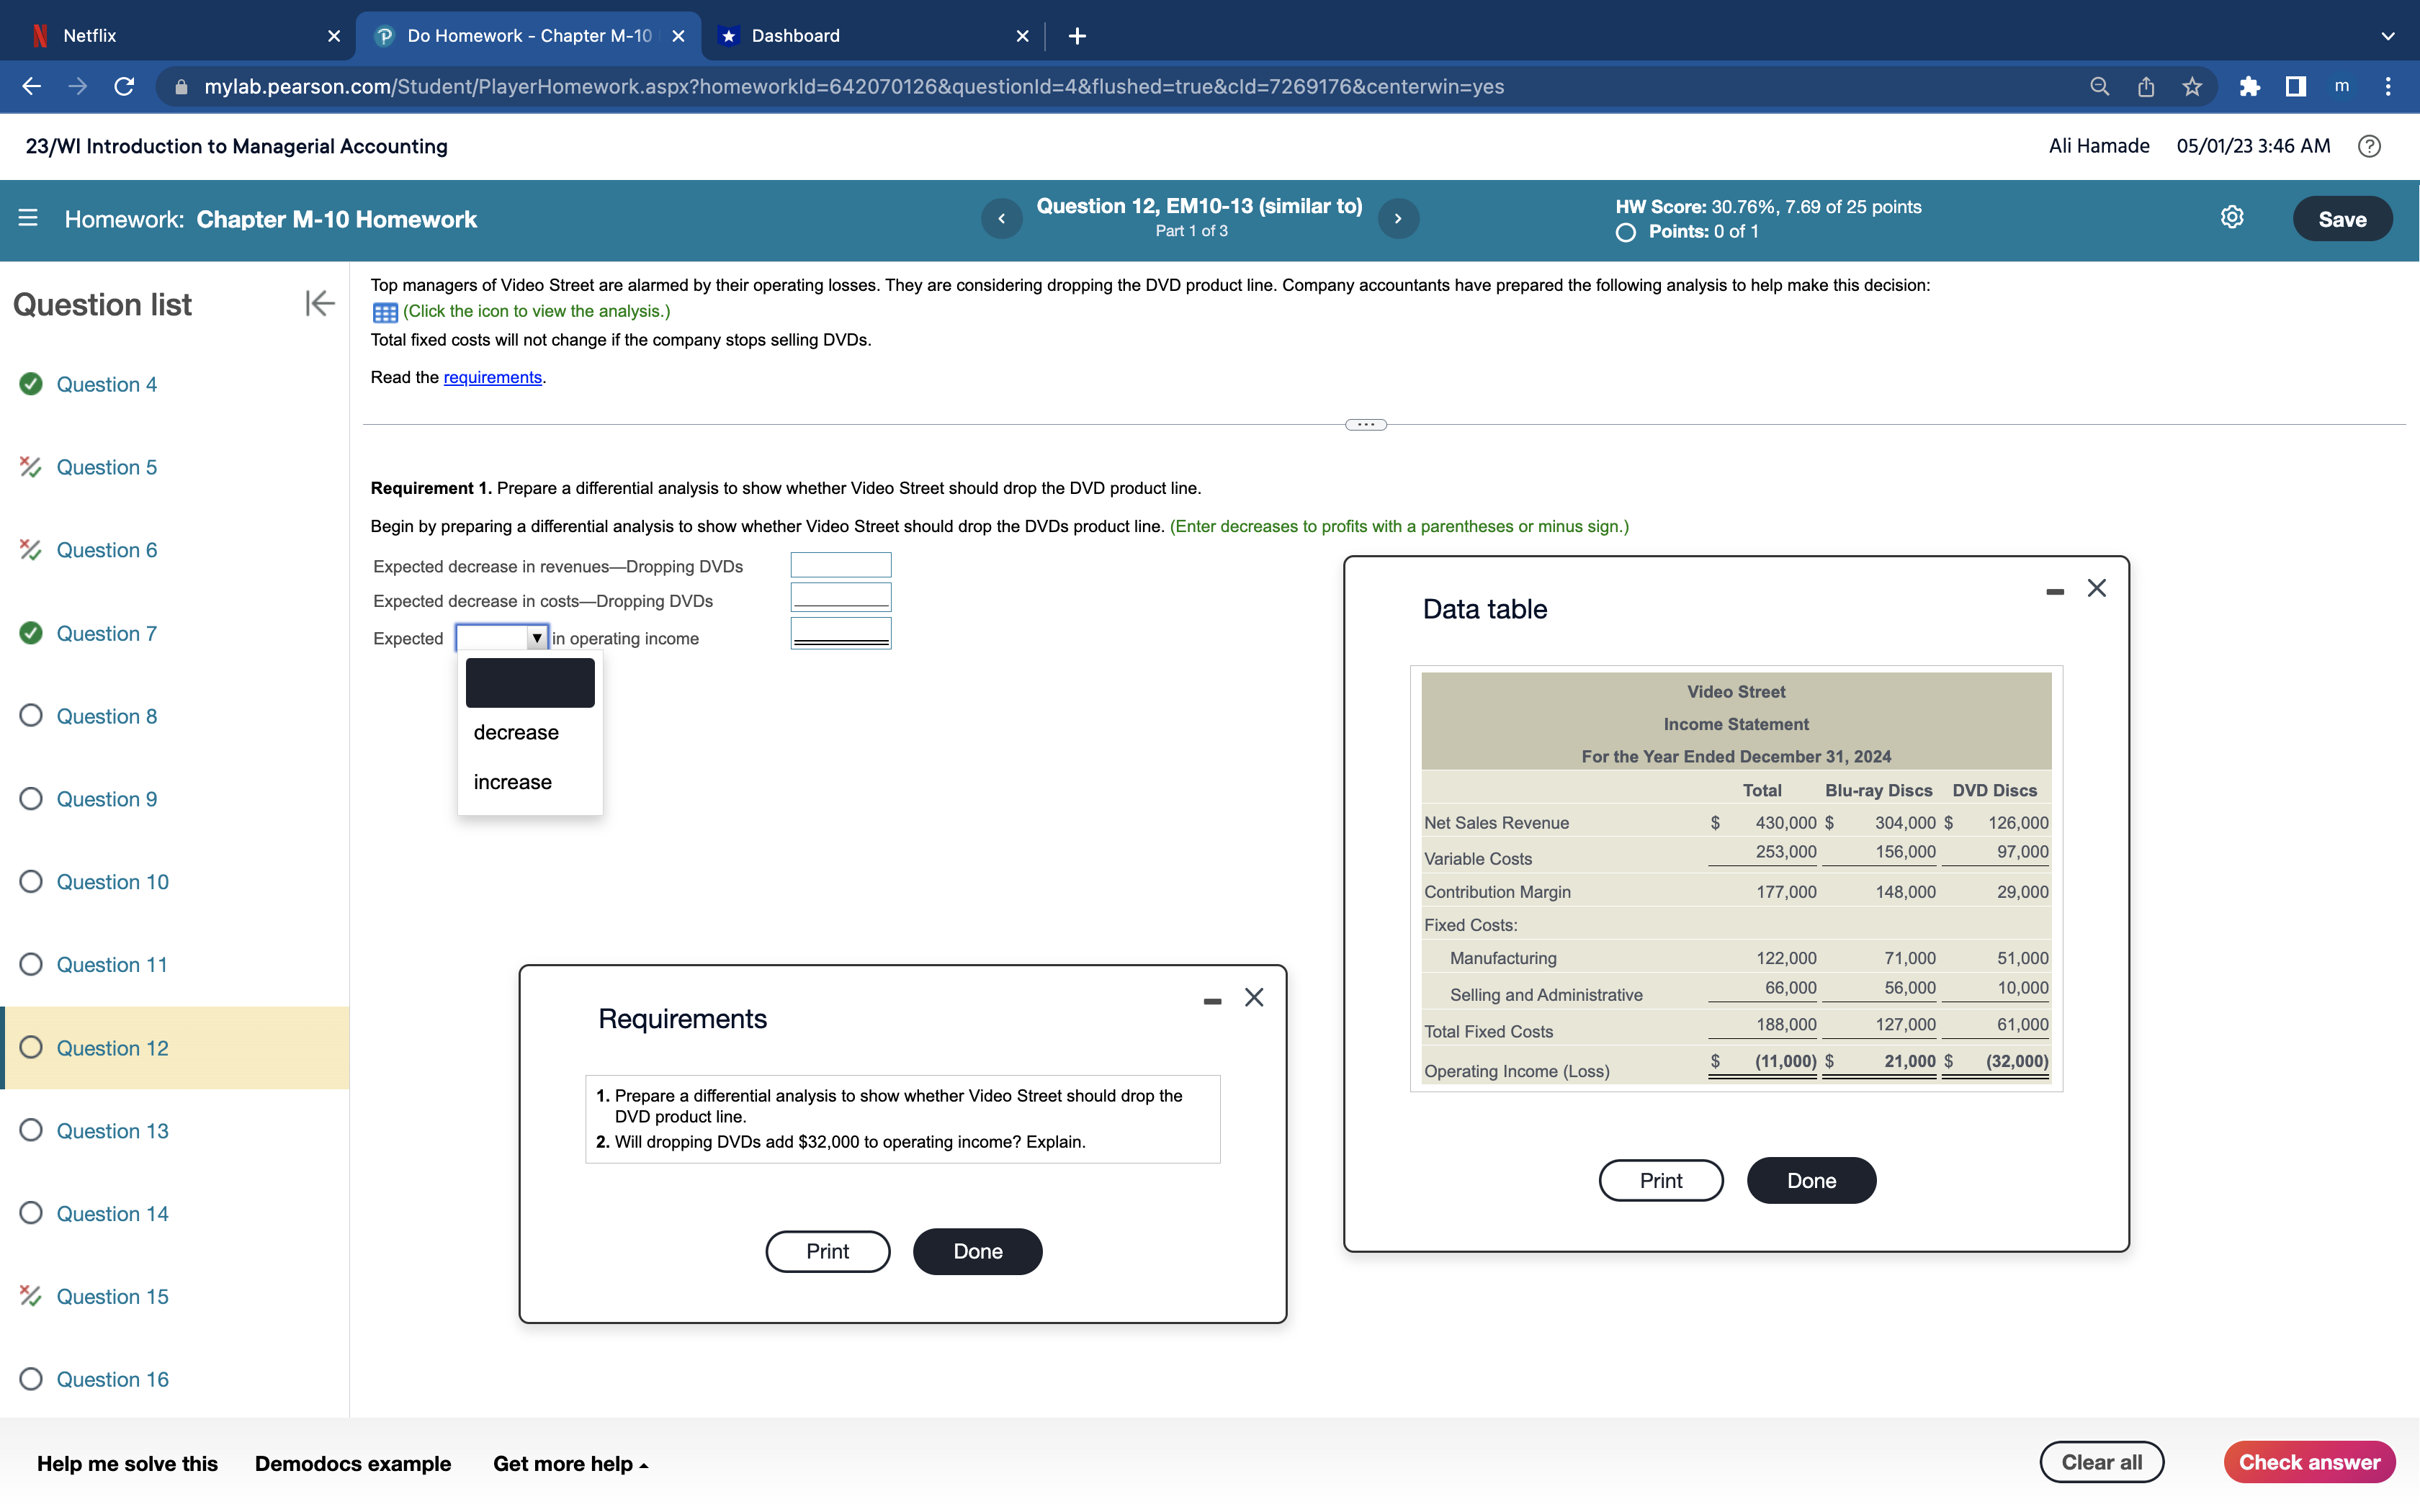Viewport: 2420px width, 1512px height.
Task: Choose 'increase' from the dropdown list
Action: pos(513,782)
